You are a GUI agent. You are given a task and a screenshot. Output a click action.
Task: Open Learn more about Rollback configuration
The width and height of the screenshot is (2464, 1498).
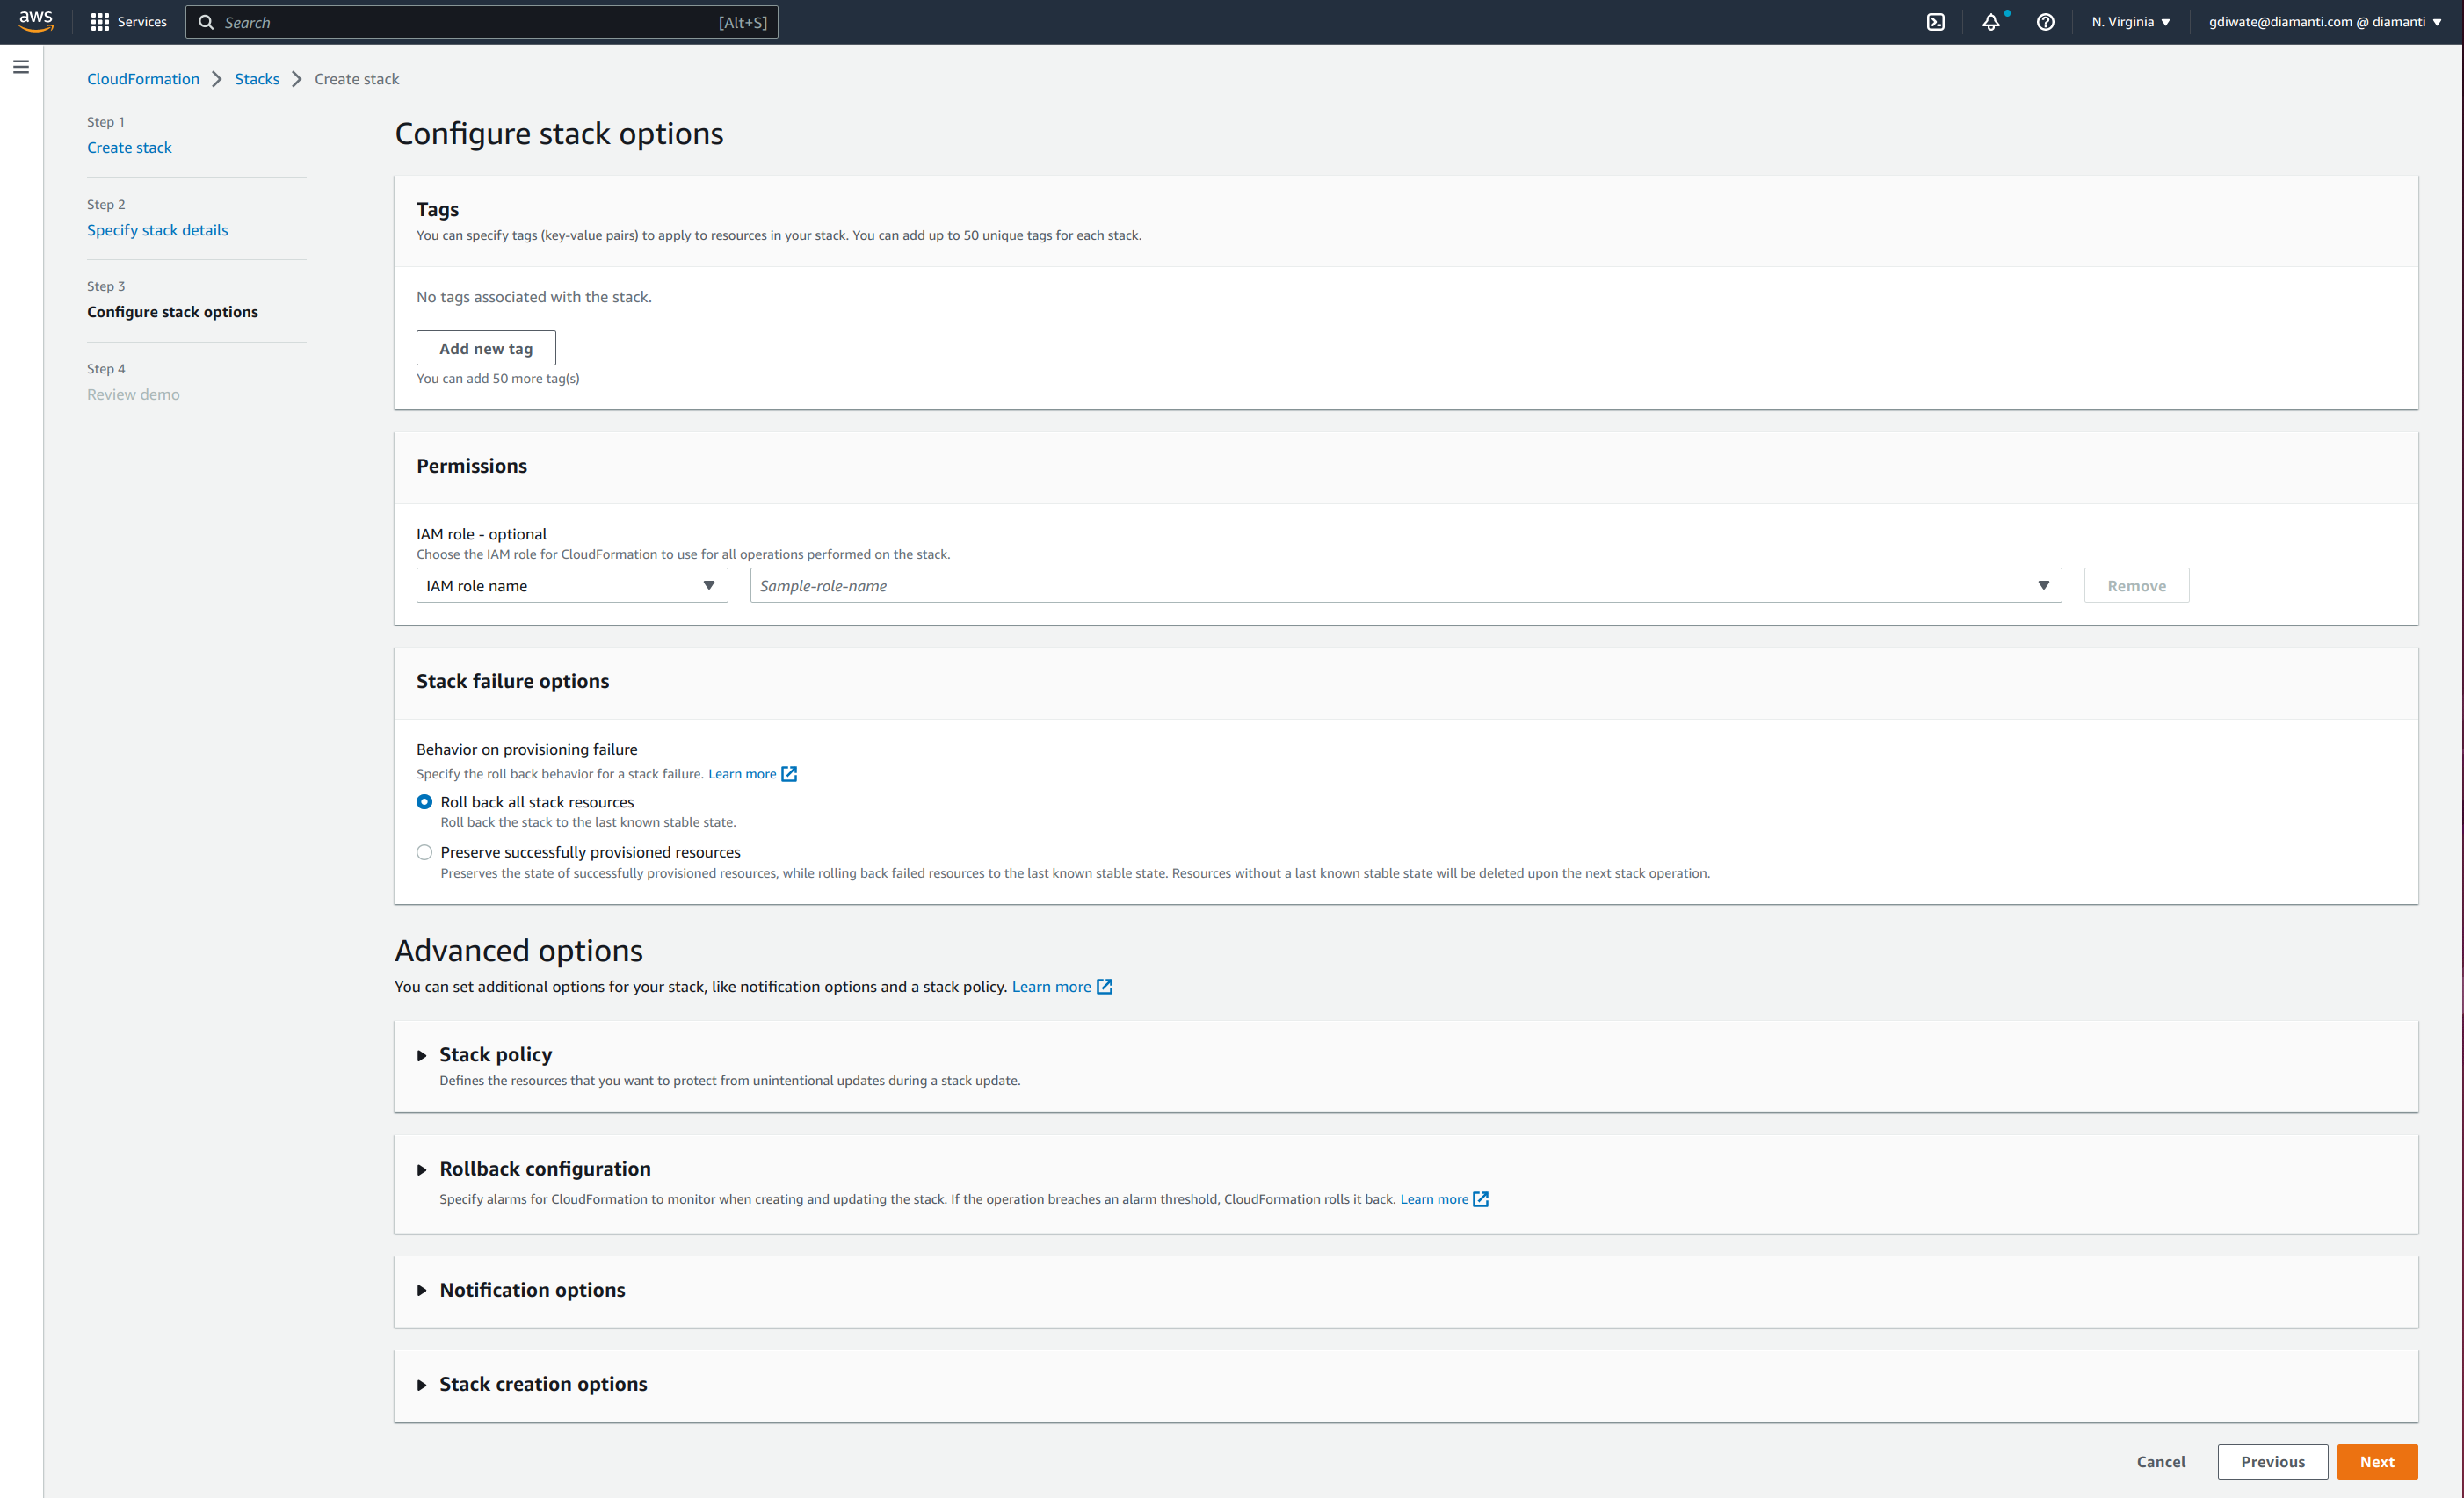pos(1434,1199)
